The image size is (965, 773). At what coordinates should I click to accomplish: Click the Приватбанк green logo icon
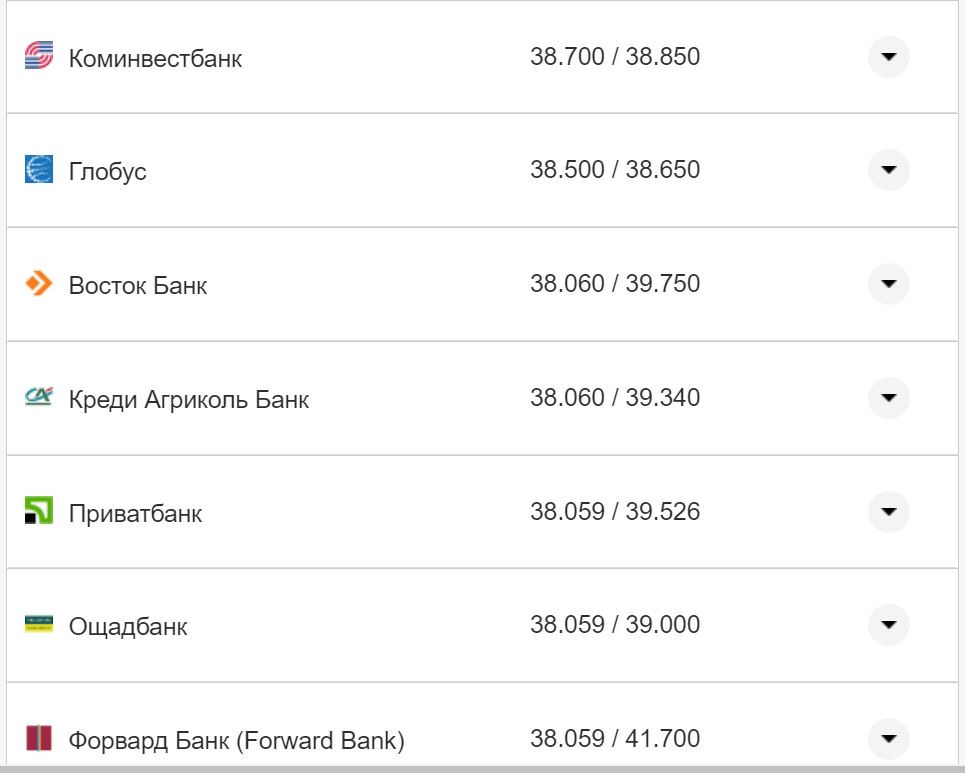(38, 512)
